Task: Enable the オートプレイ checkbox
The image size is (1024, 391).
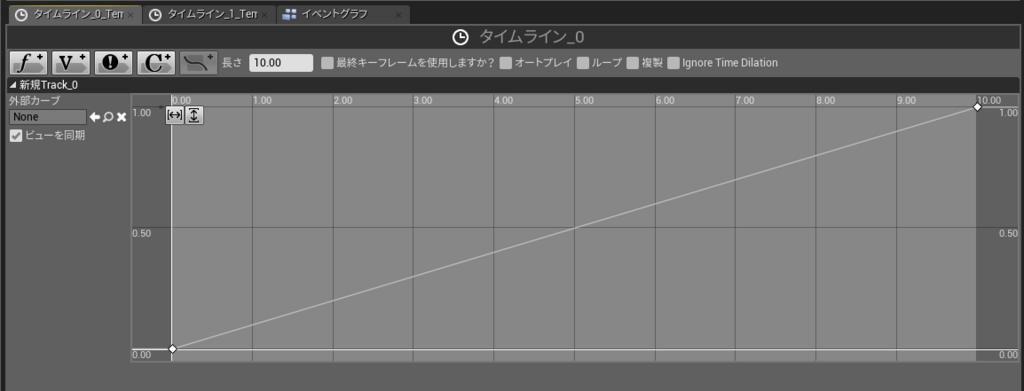Action: [x=505, y=63]
